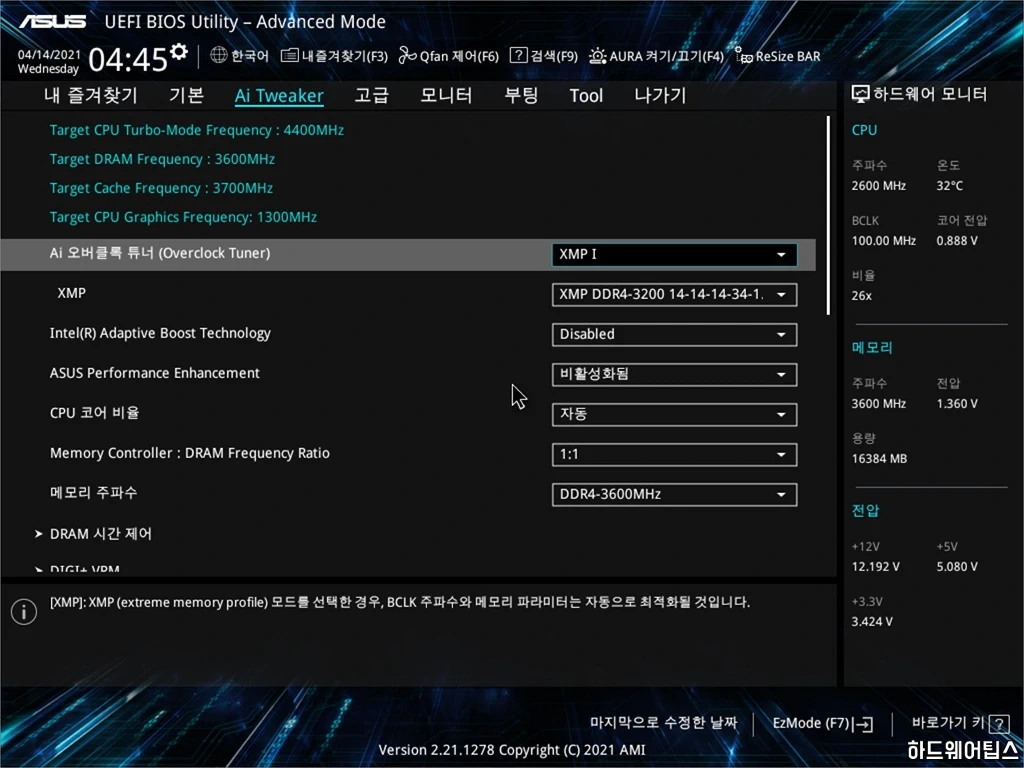Screen dimensions: 1024x768
Task: Click the AURA light icon (F4)
Action: click(x=598, y=56)
